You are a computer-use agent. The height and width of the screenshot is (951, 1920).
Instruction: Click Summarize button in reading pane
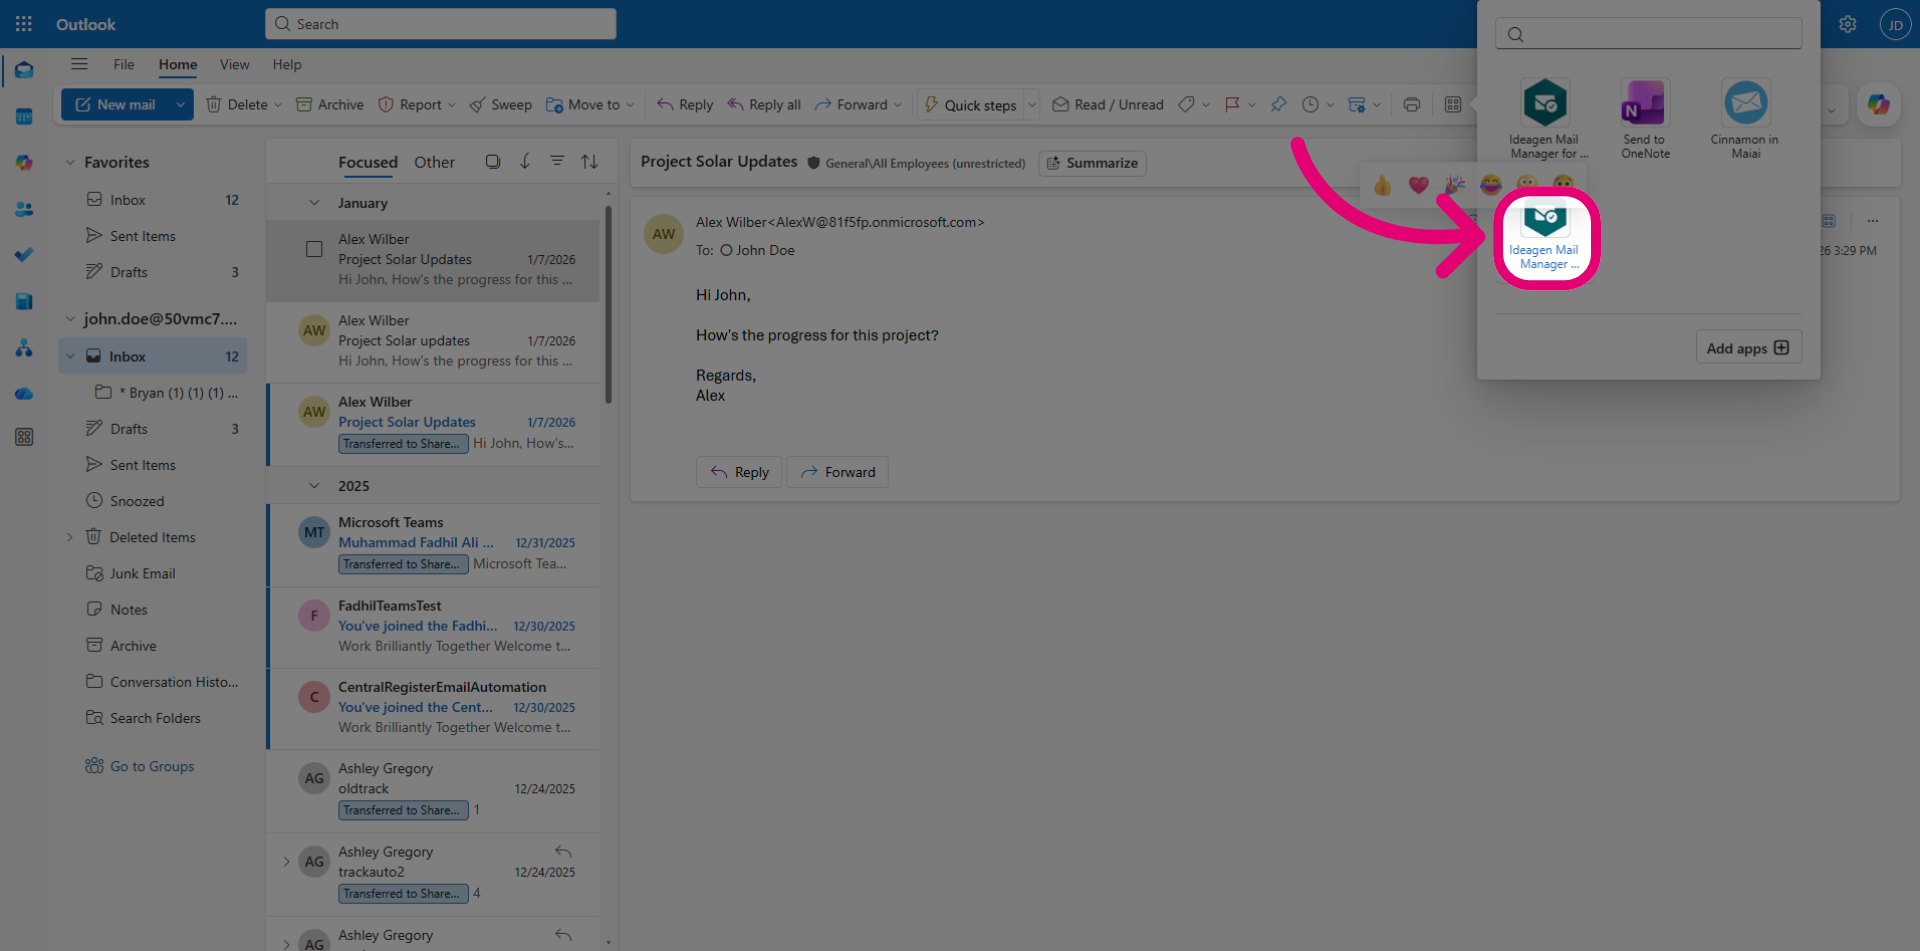point(1092,163)
